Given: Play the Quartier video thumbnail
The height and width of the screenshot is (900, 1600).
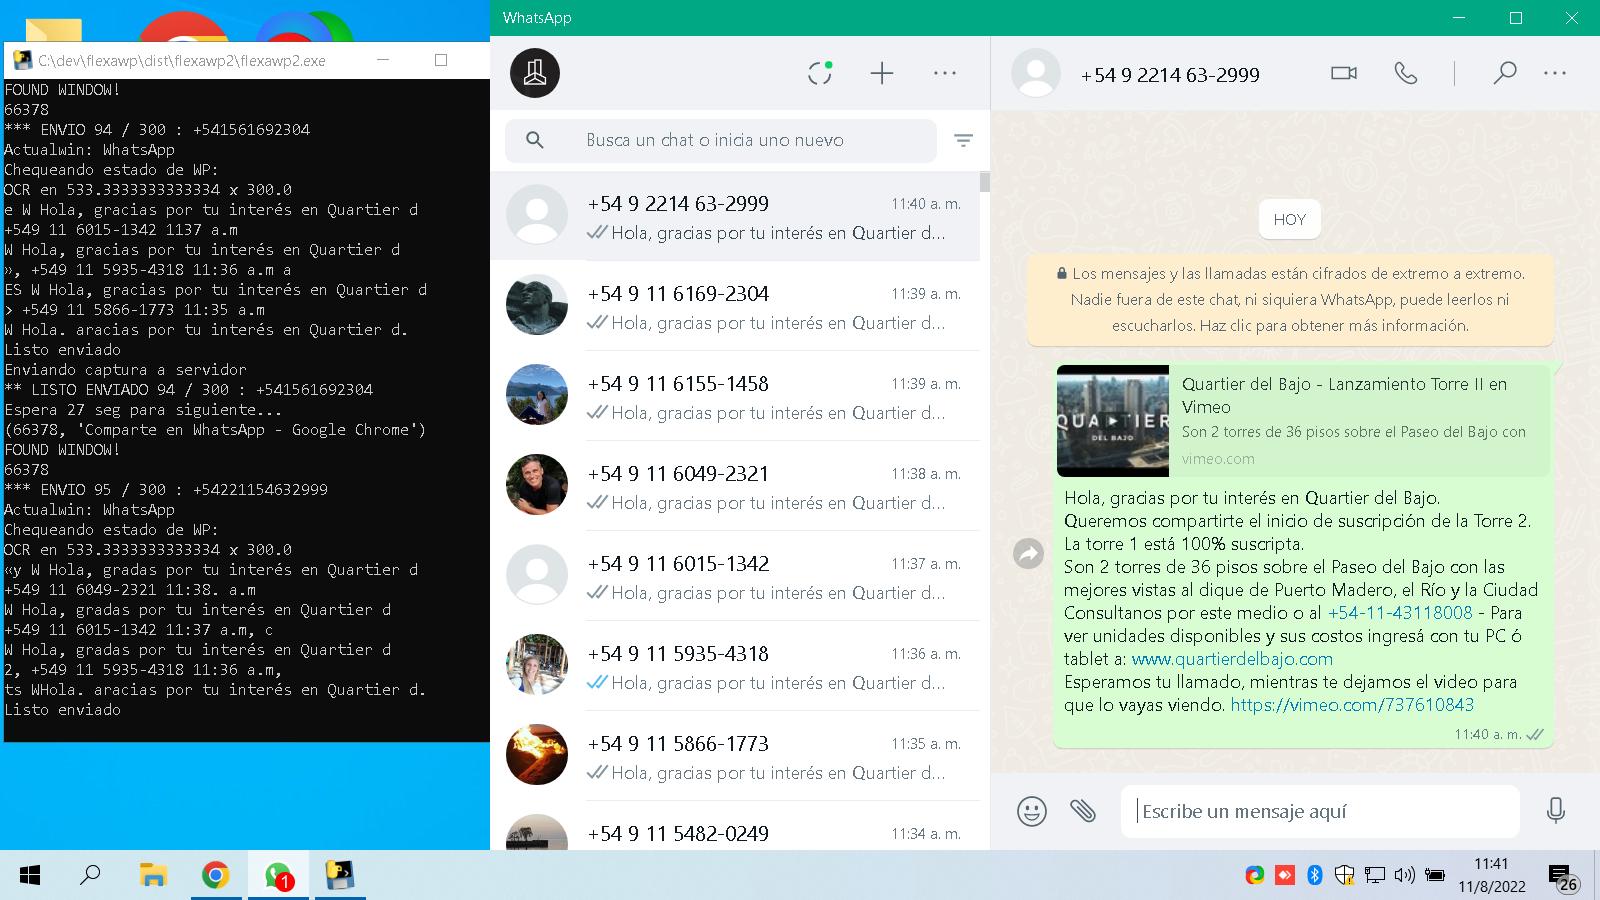Looking at the screenshot, I should (1113, 421).
